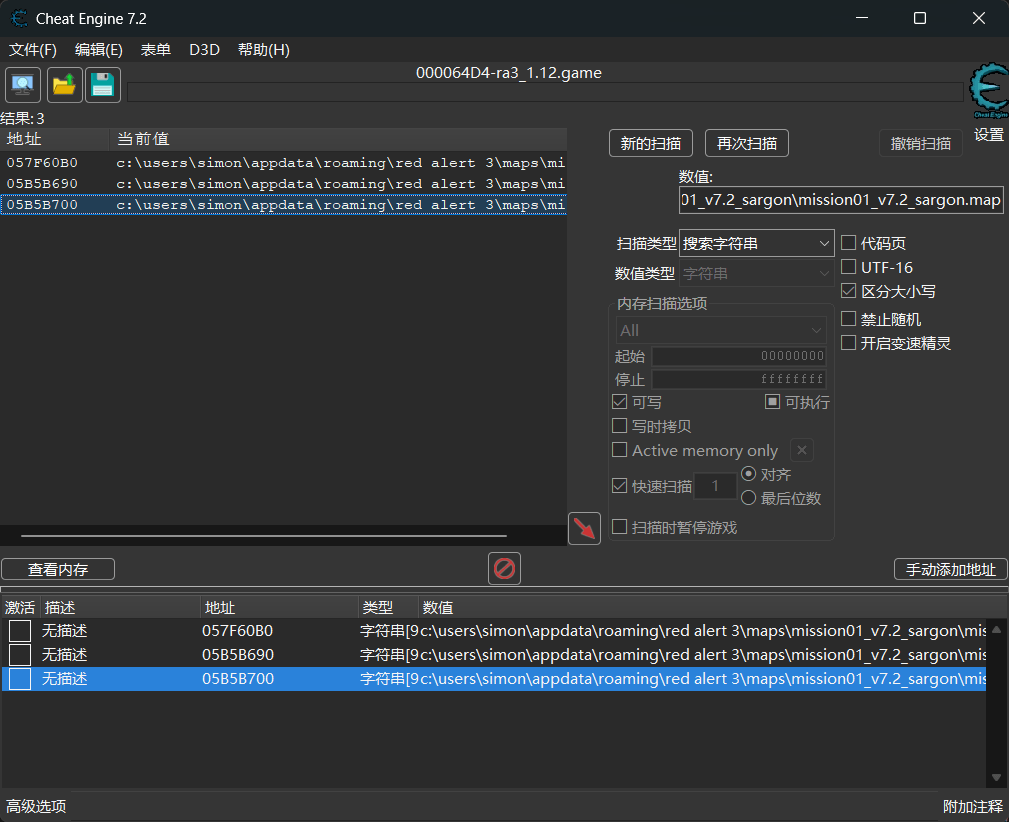Open the D3D menu
Image resolution: width=1009 pixels, height=822 pixels.
pos(205,50)
